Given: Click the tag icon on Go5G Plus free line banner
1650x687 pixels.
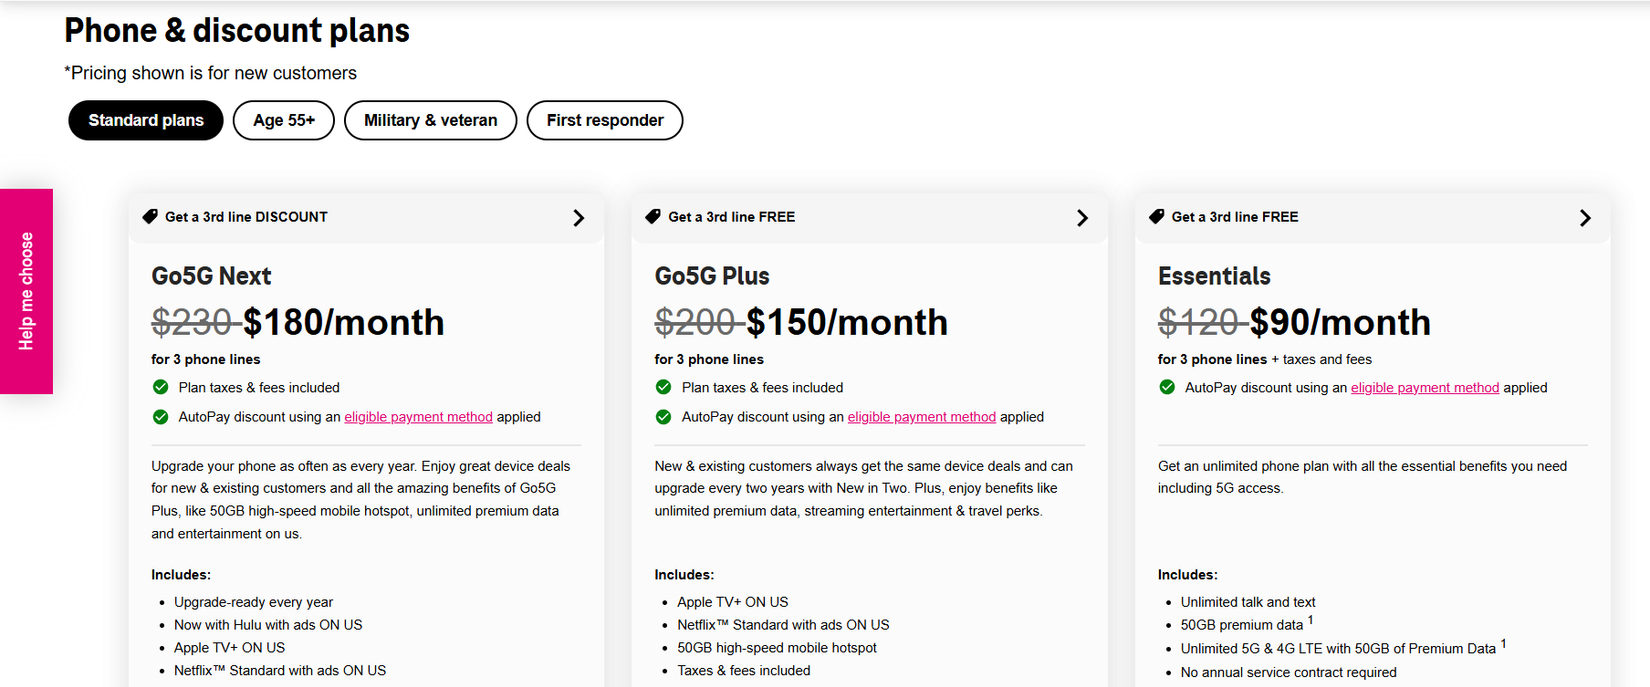Looking at the screenshot, I should coord(655,216).
